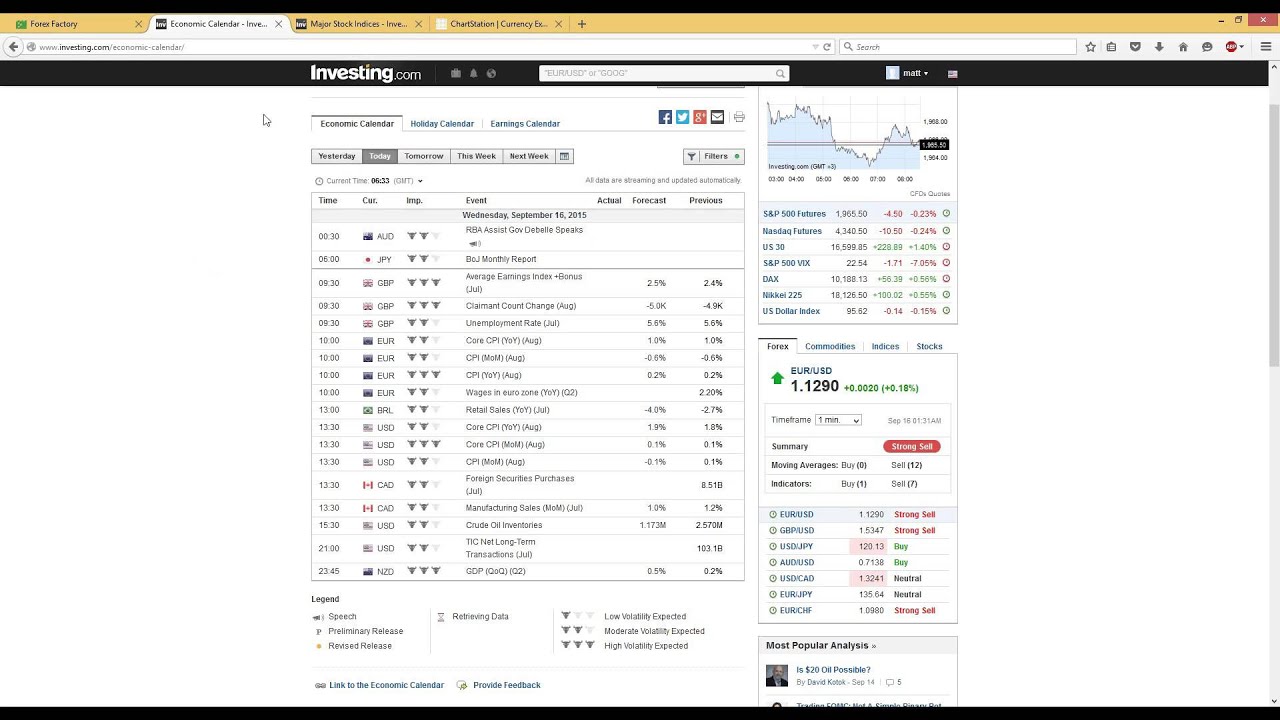Open the browser hamburger menu
The image size is (1280, 720).
1266,47
